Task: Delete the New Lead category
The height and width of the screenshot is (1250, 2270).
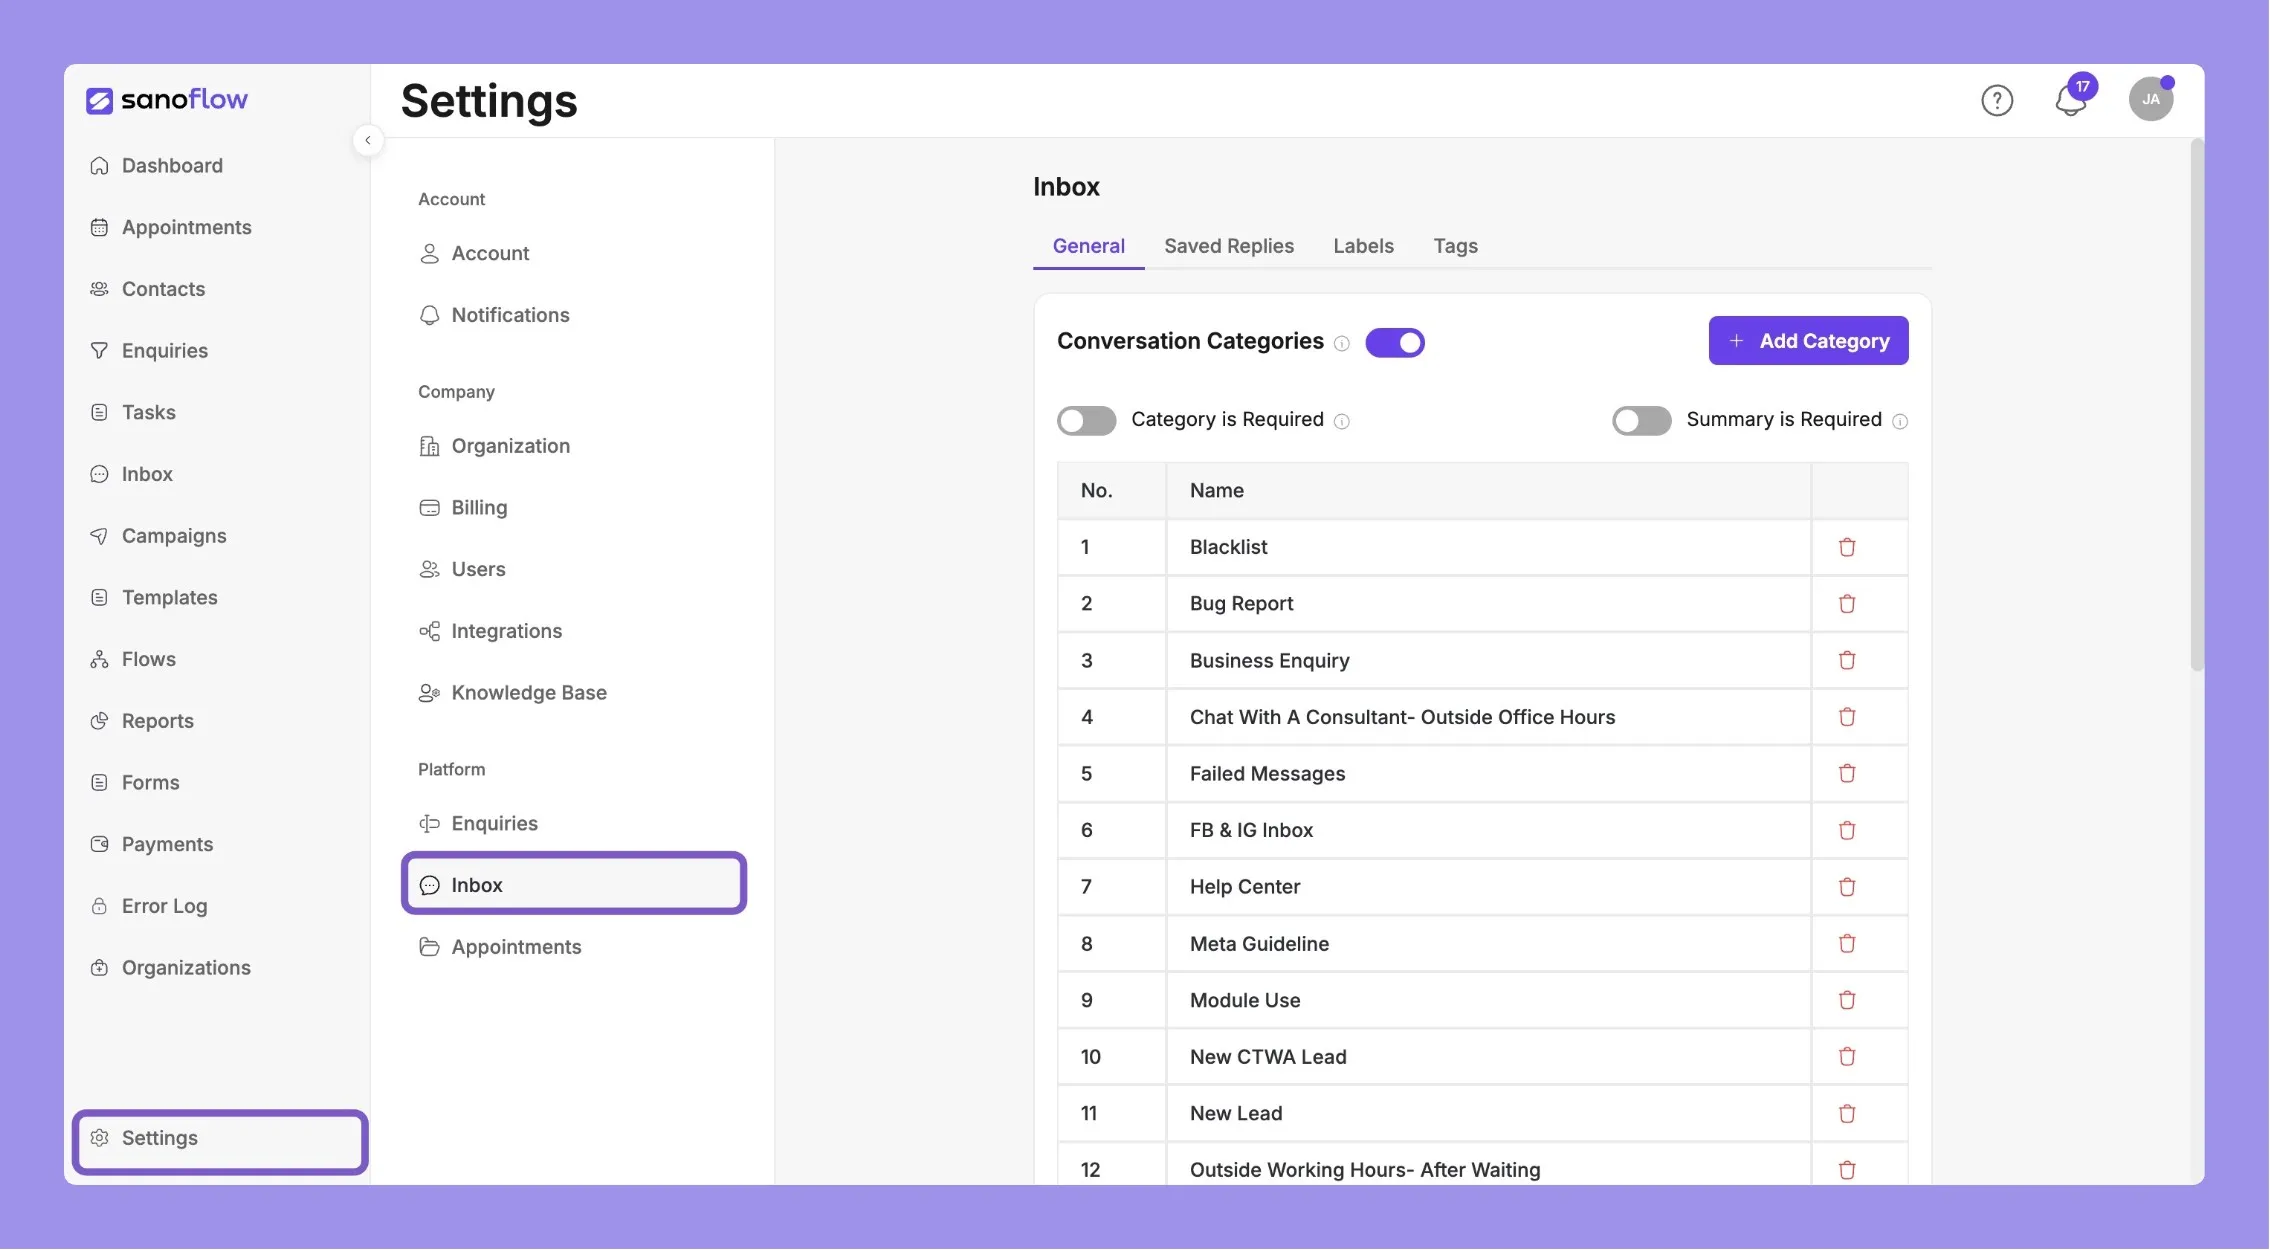Action: point(1847,1113)
